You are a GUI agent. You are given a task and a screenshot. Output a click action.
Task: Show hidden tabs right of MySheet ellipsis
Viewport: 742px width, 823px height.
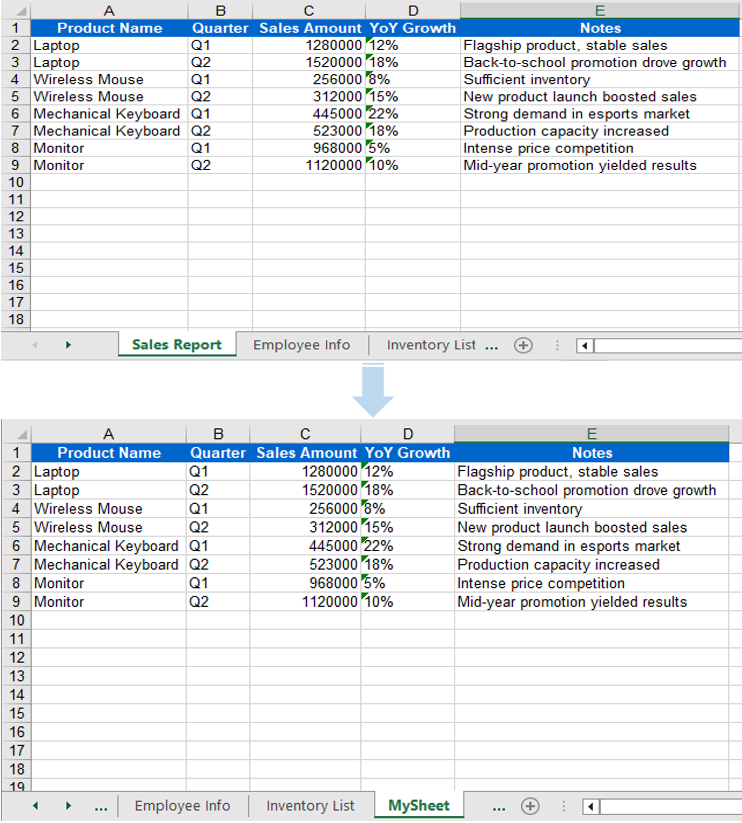pos(499,807)
